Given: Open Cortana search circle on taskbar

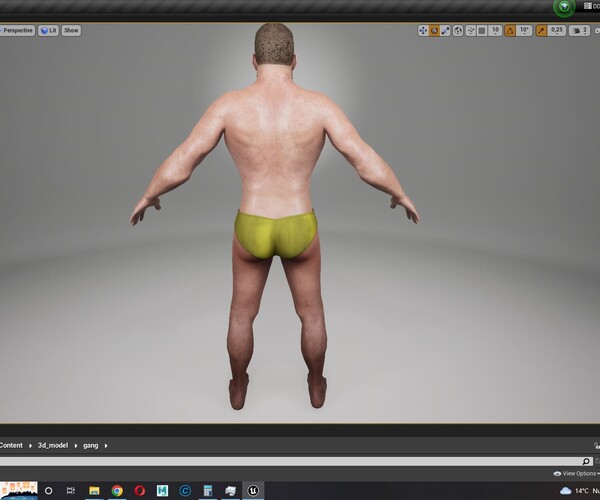Looking at the screenshot, I should [x=49, y=490].
